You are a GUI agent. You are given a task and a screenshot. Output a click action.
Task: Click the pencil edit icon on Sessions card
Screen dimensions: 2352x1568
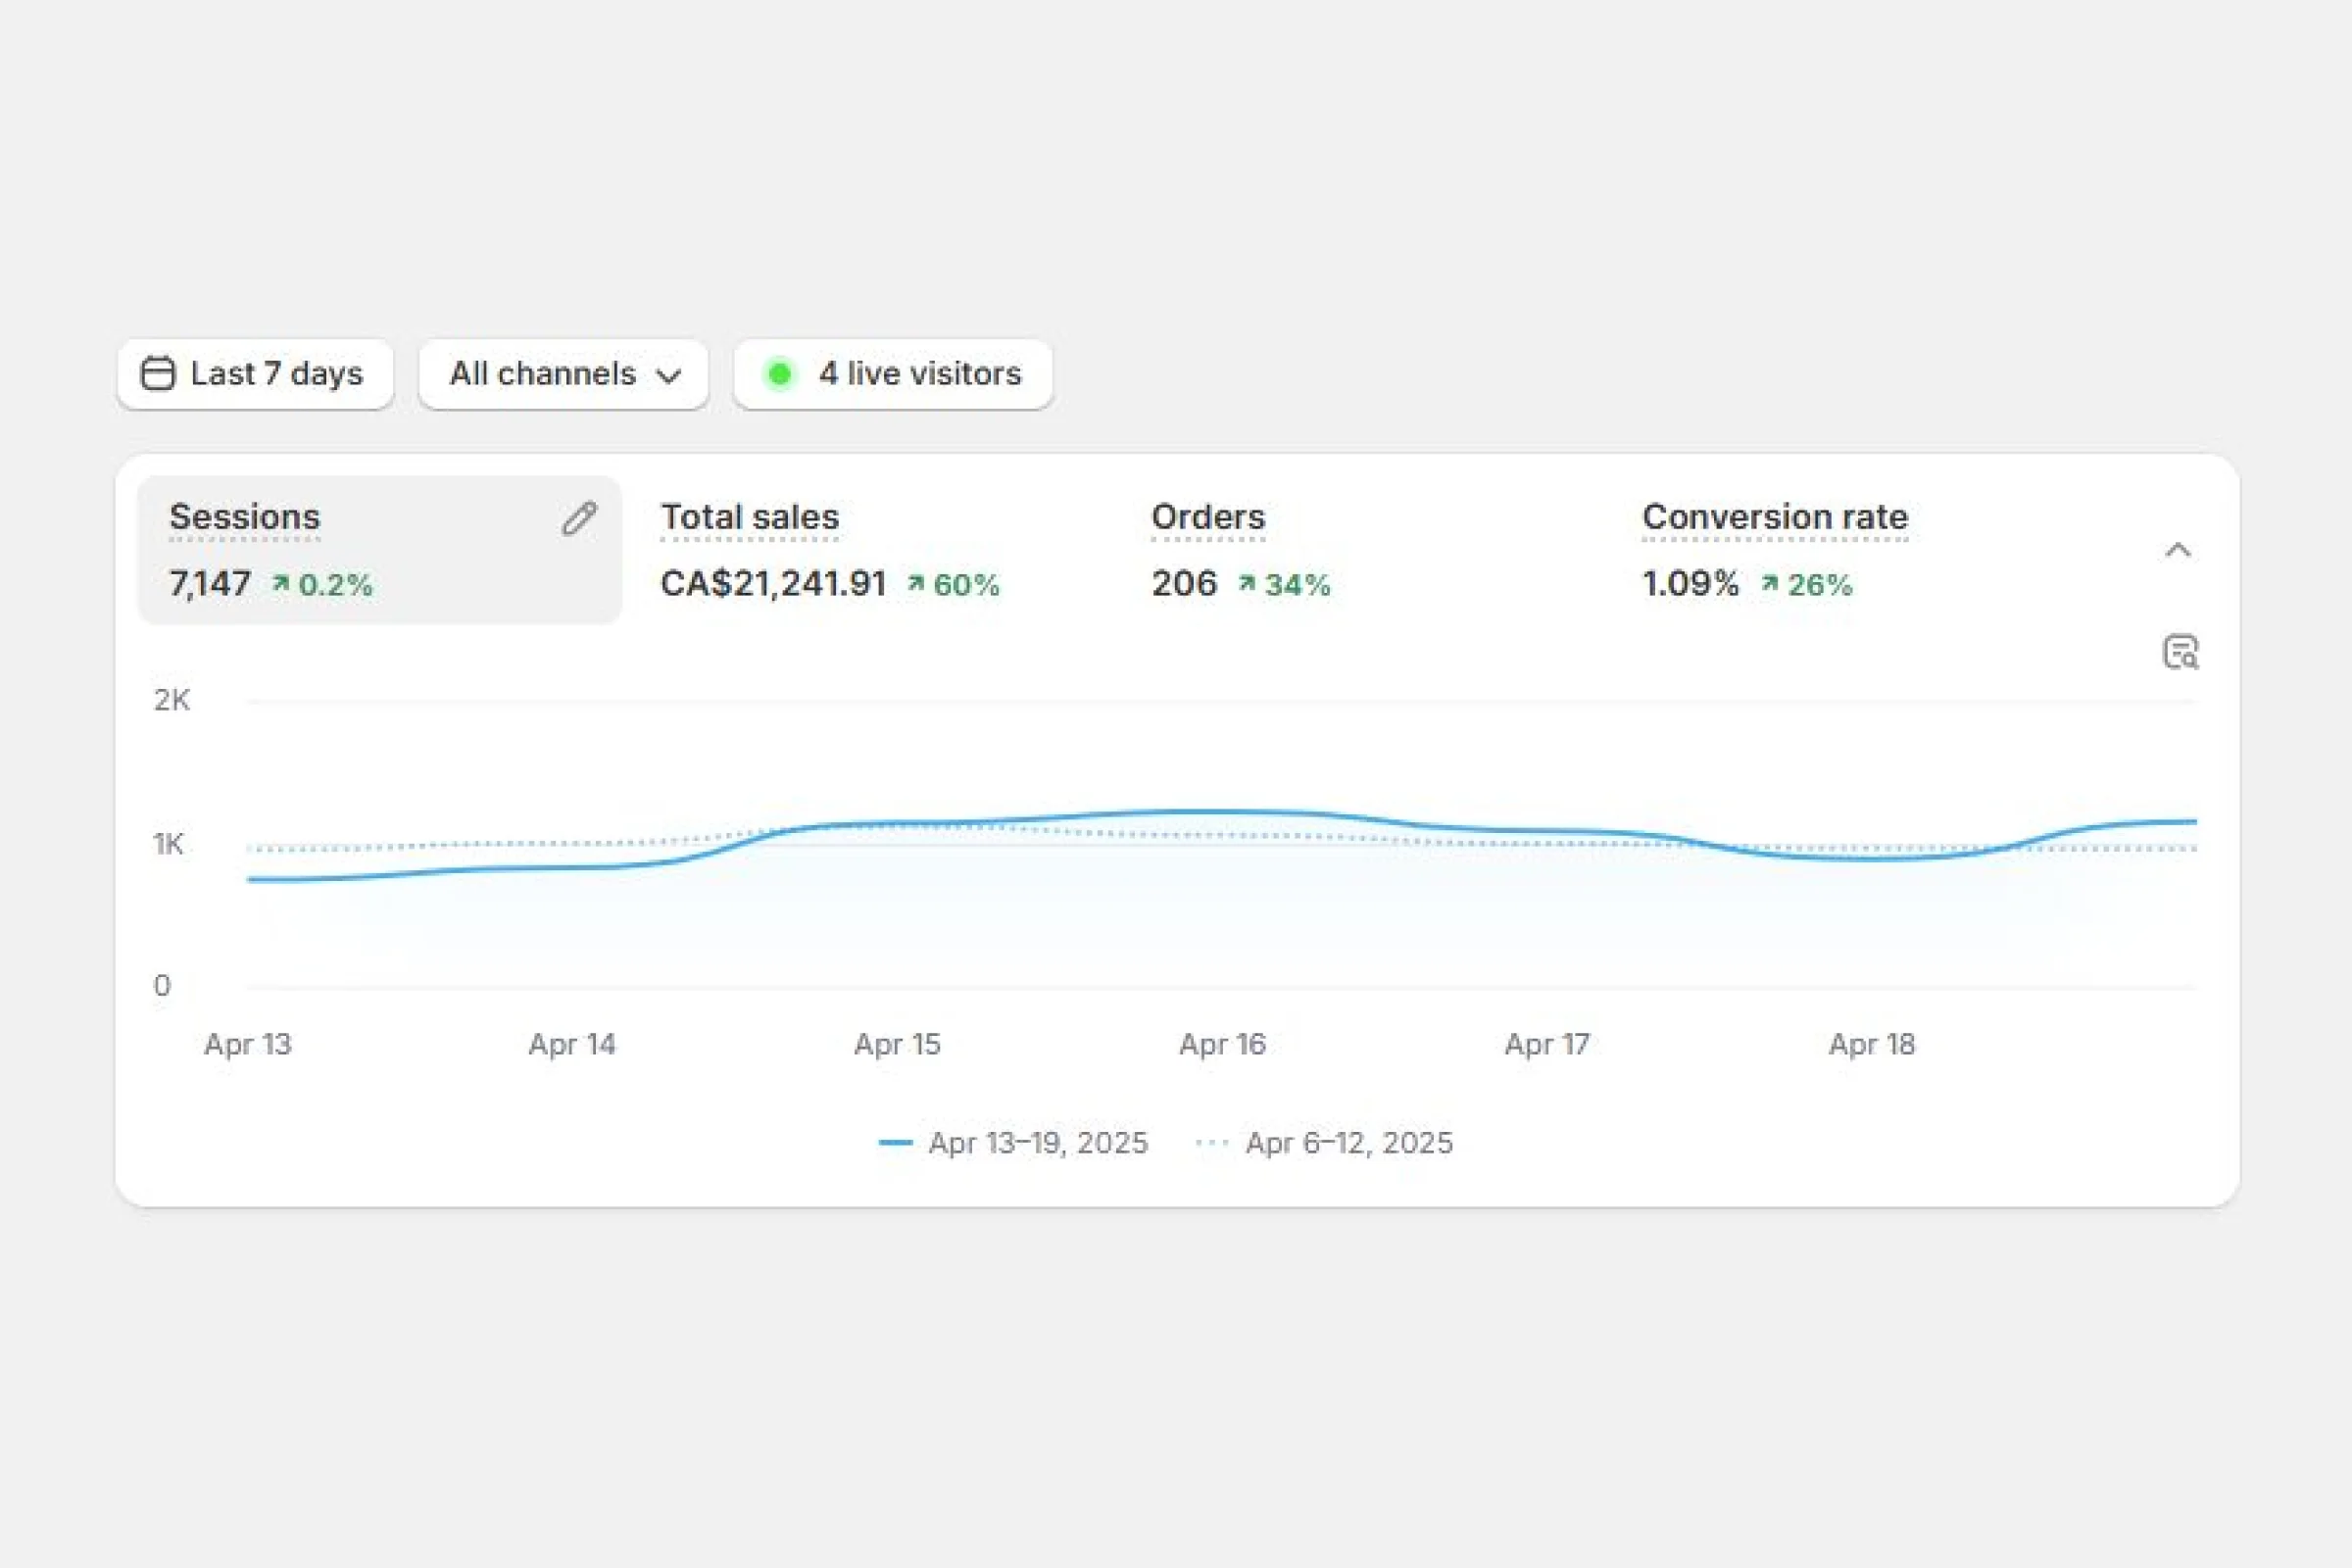tap(579, 518)
